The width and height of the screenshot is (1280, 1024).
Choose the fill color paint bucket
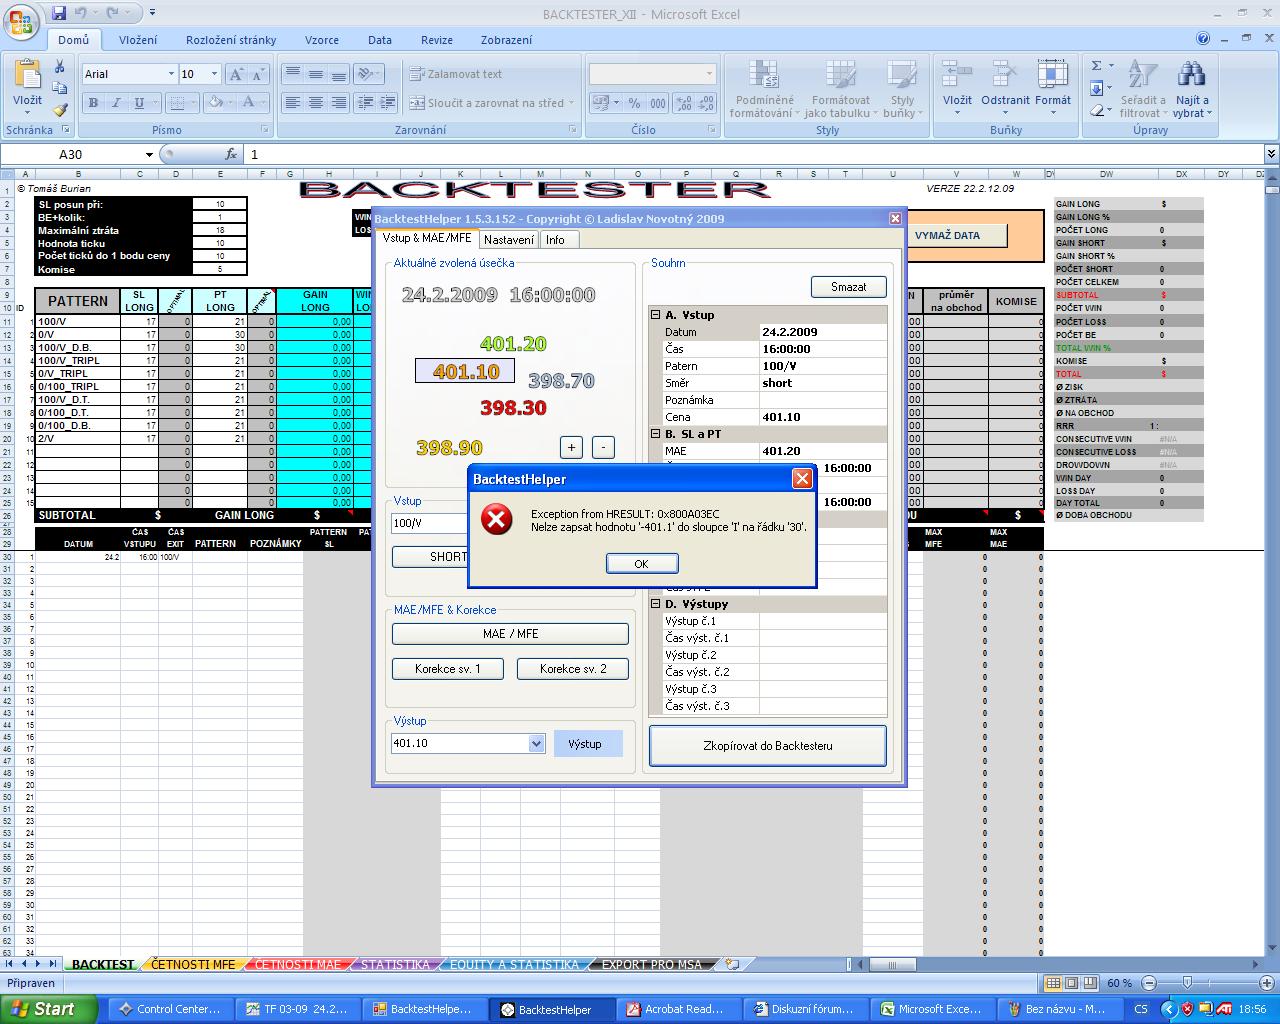[215, 102]
